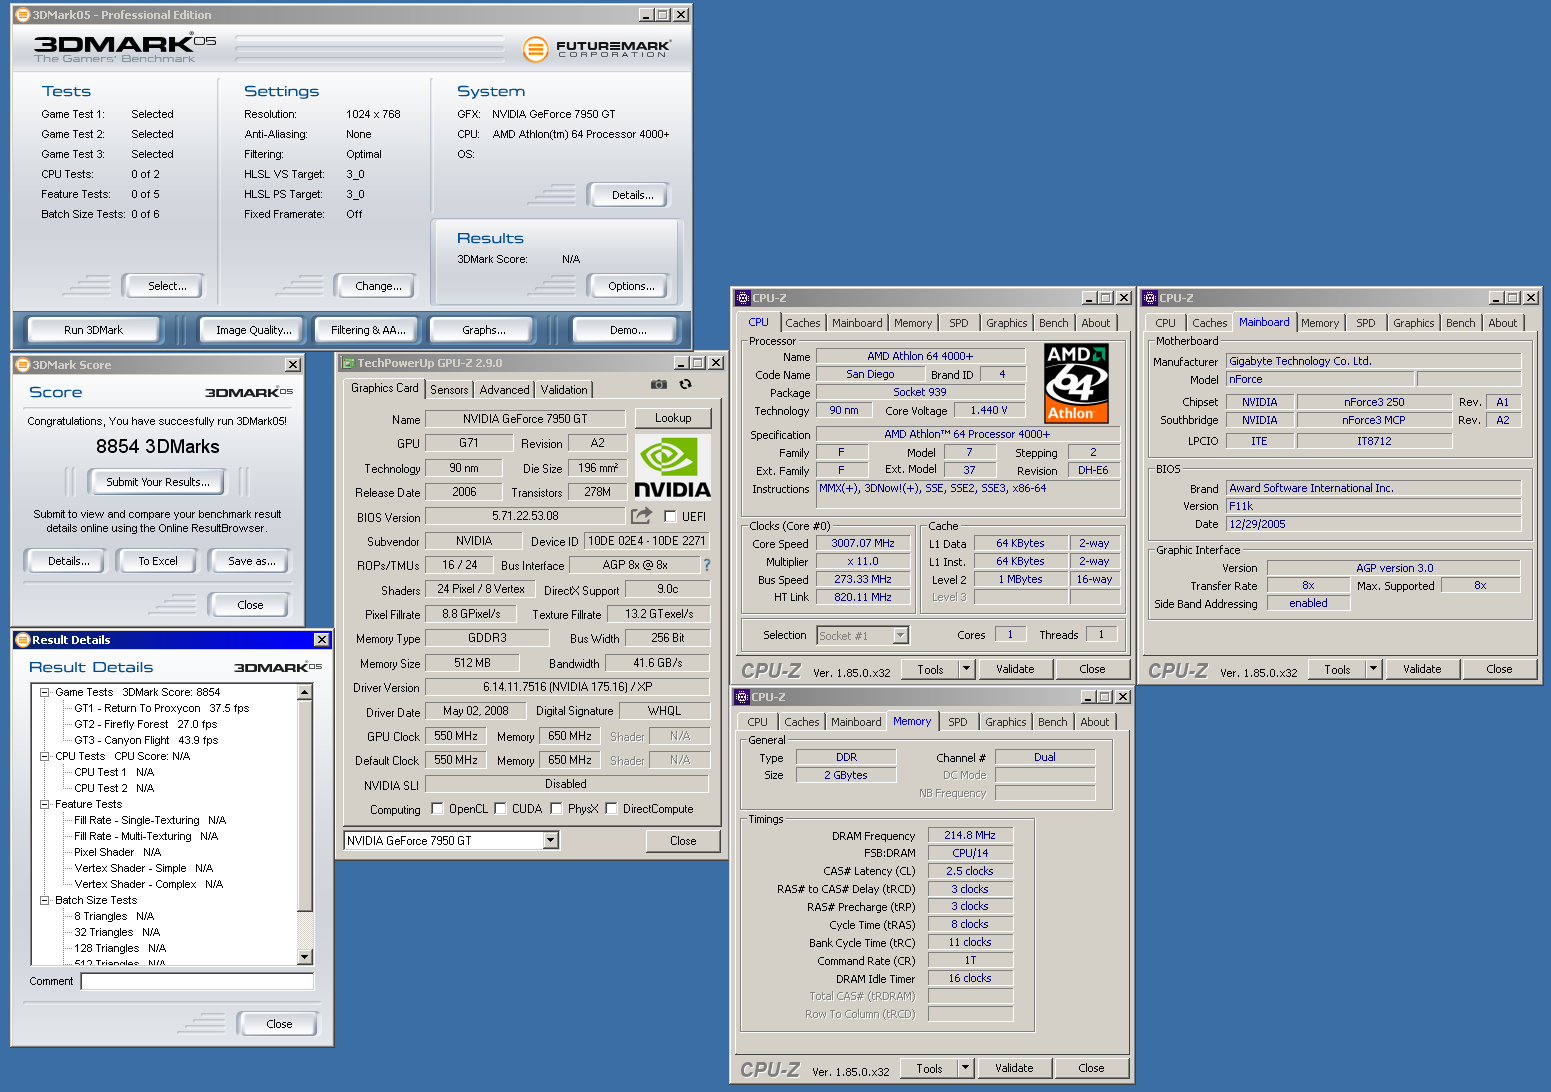Open SPD tab in CPU-Z Mainboard window
This screenshot has height=1092, width=1551.
pos(1365,323)
